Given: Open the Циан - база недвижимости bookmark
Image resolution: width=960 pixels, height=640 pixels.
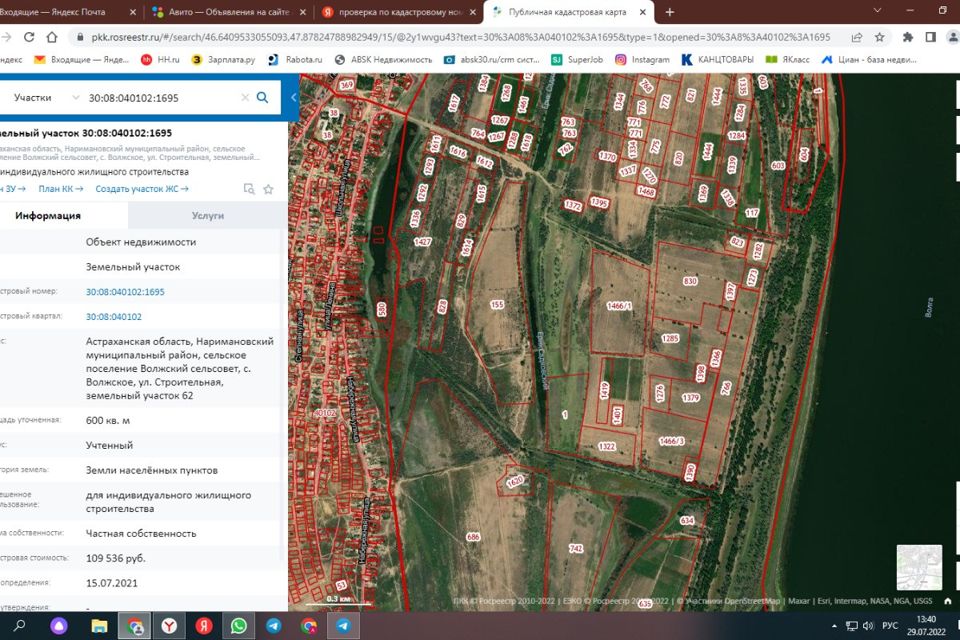Looking at the screenshot, I should (x=869, y=59).
